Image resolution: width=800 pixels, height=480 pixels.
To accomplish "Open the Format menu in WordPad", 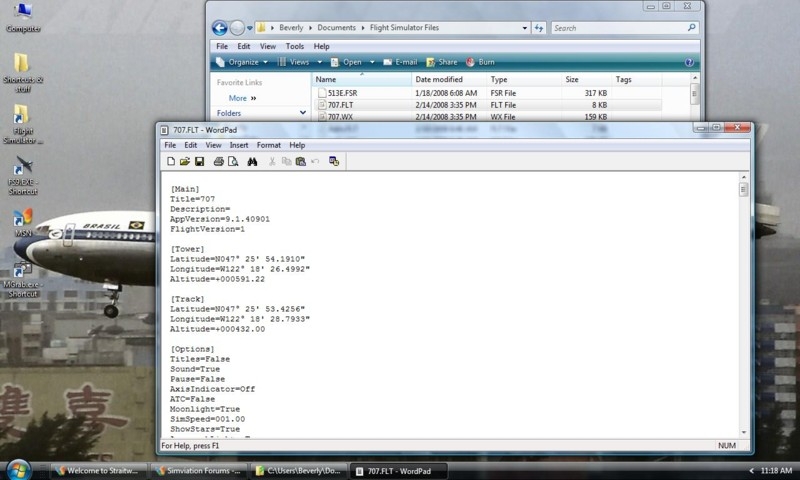I will pyautogui.click(x=269, y=145).
